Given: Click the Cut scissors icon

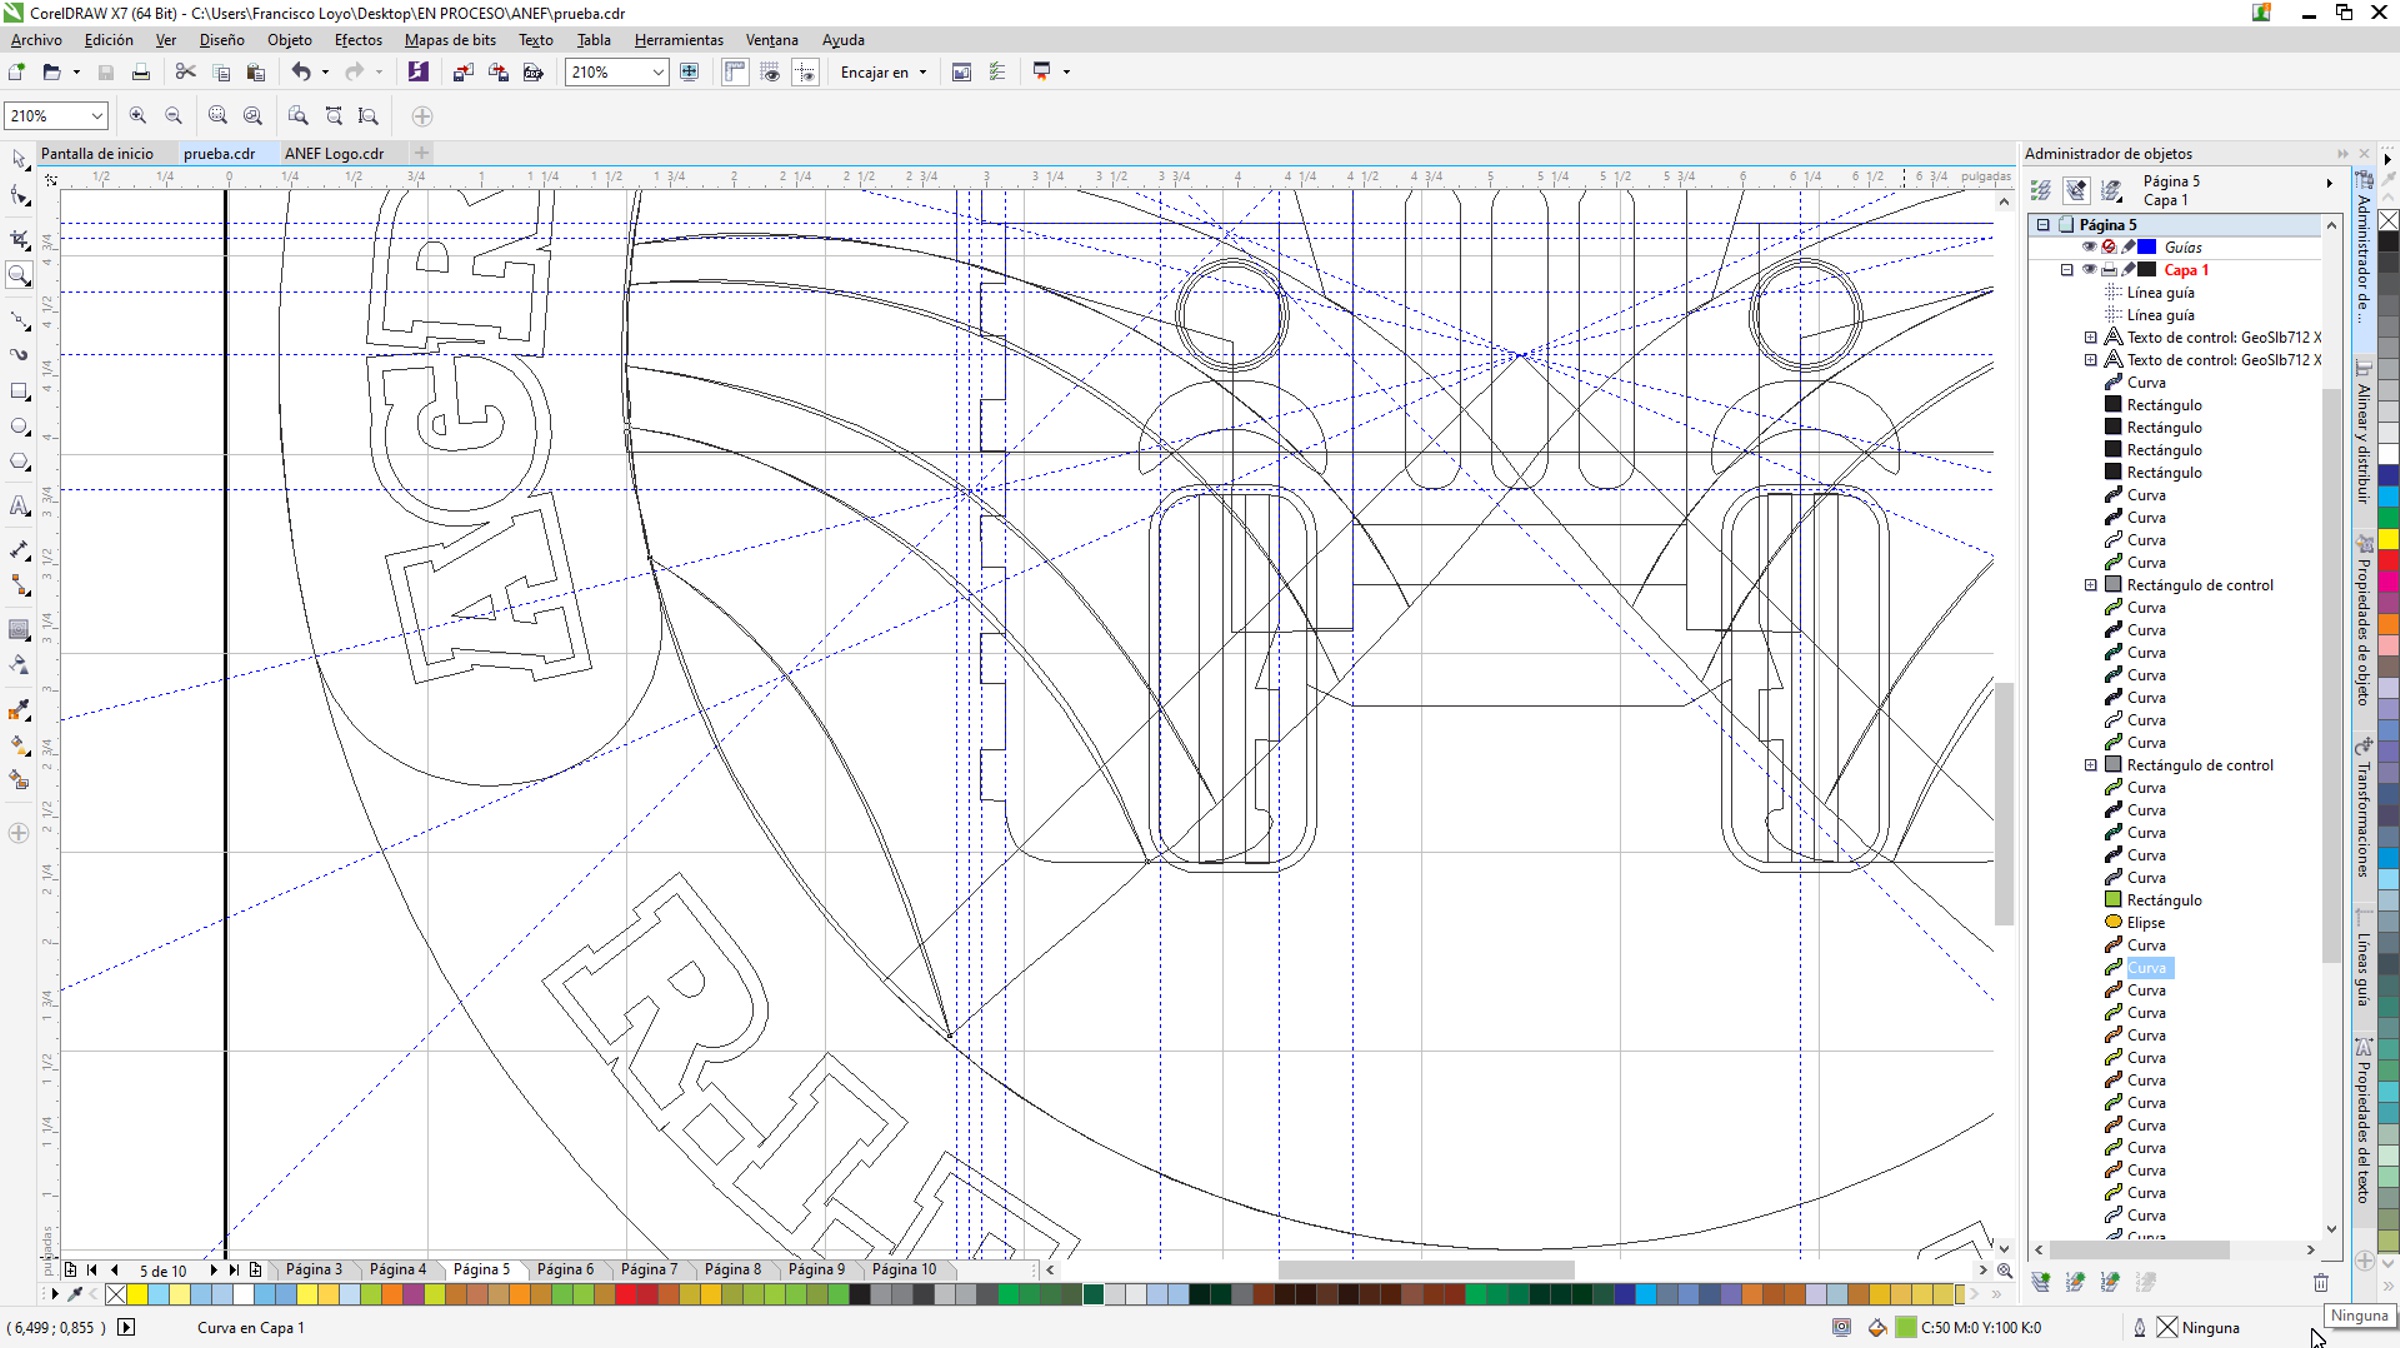Looking at the screenshot, I should (x=185, y=72).
